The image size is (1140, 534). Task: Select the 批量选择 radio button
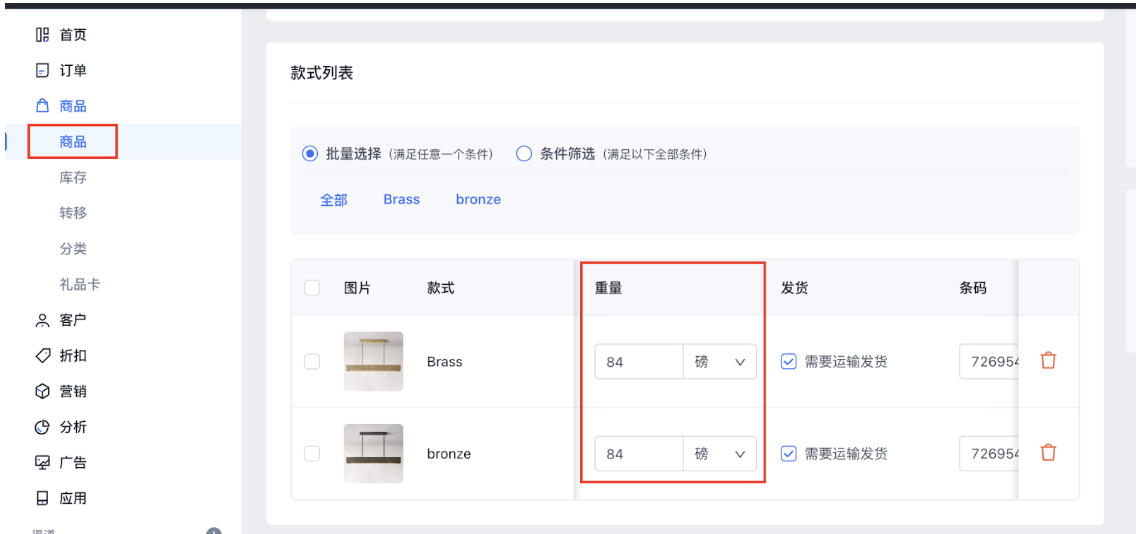(x=310, y=154)
